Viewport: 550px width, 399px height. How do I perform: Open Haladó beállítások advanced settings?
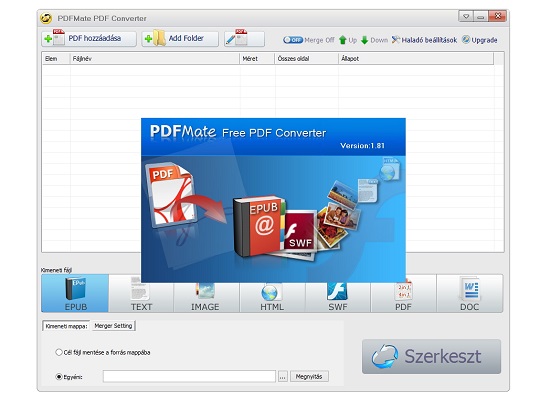pyautogui.click(x=424, y=40)
